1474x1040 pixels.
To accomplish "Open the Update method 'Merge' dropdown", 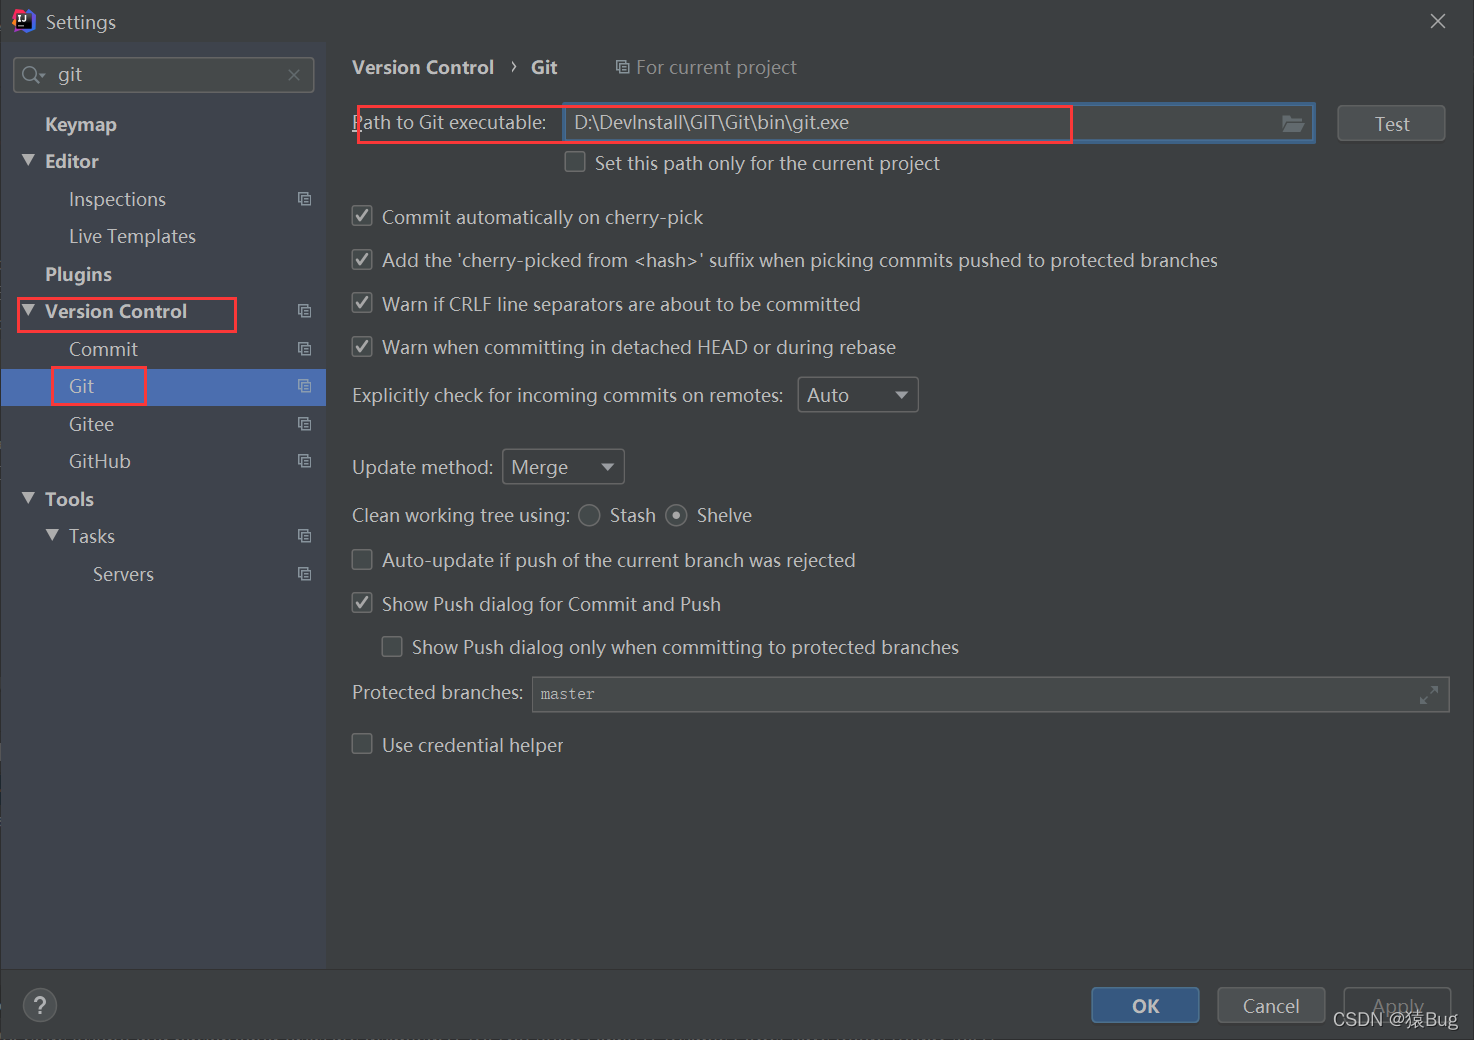I will 563,467.
